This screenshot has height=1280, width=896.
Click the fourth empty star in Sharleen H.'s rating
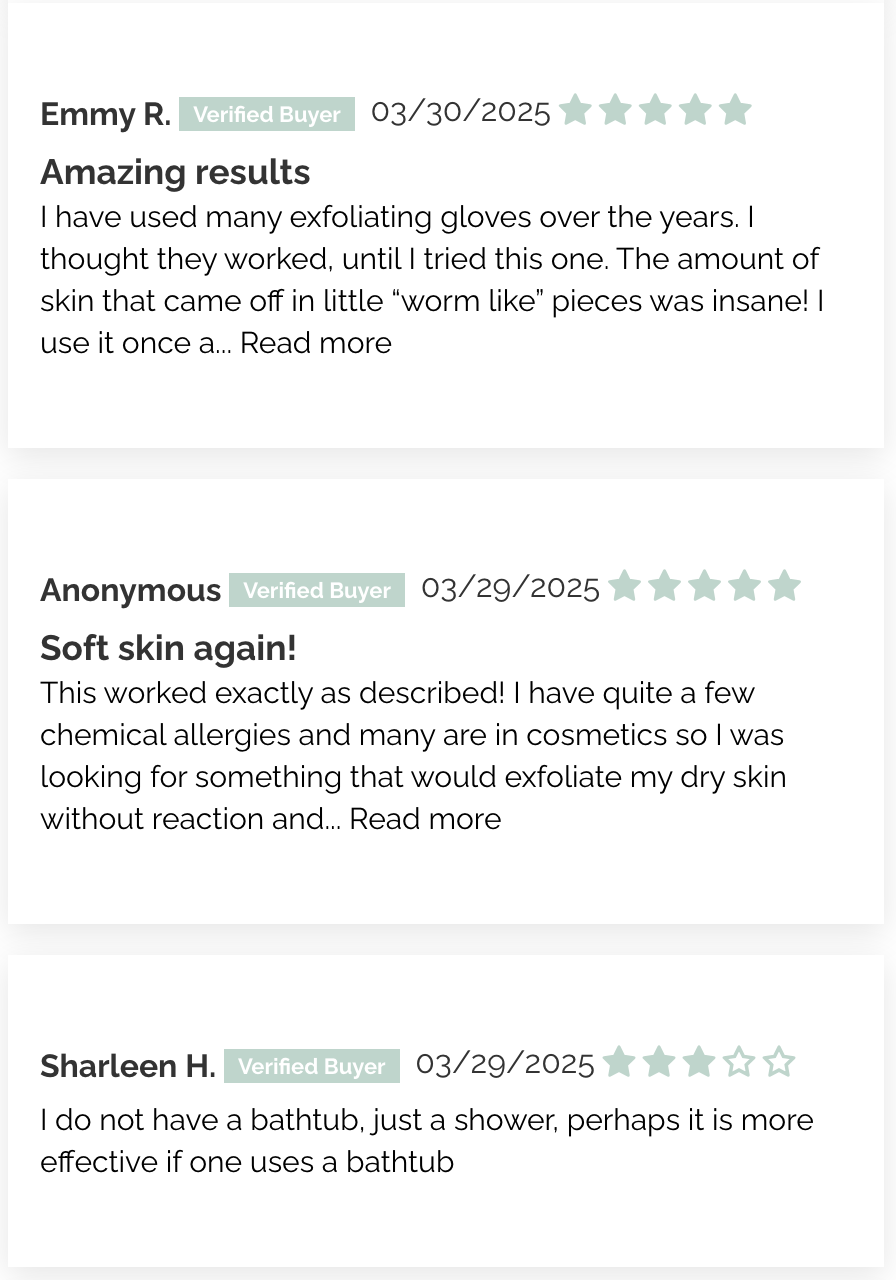739,1061
